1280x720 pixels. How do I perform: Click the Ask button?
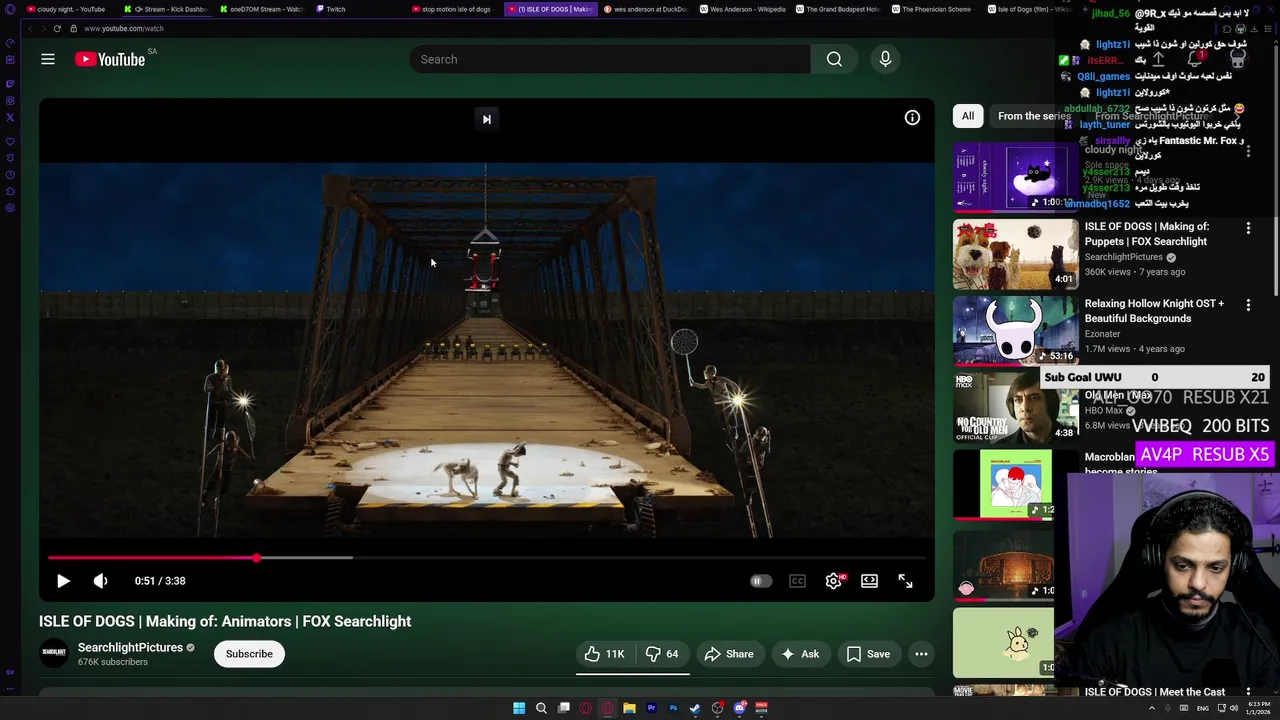[x=800, y=654]
